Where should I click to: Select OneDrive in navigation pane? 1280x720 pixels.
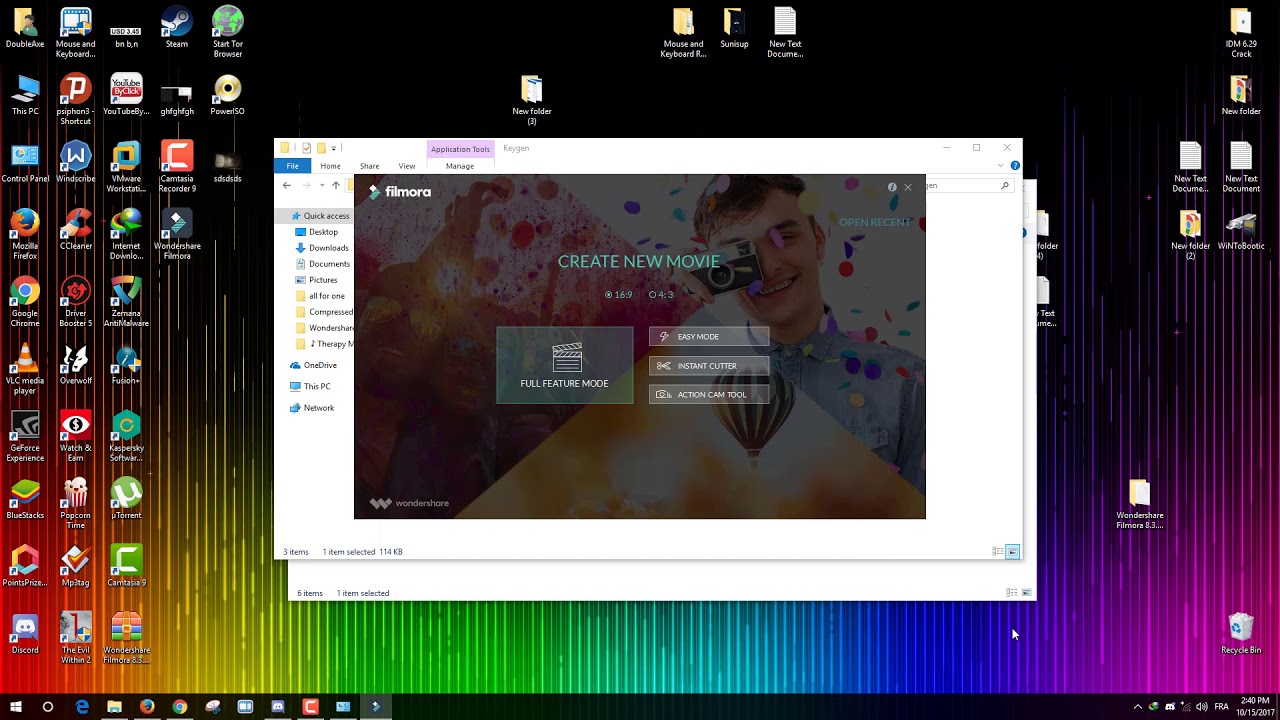[x=313, y=365]
